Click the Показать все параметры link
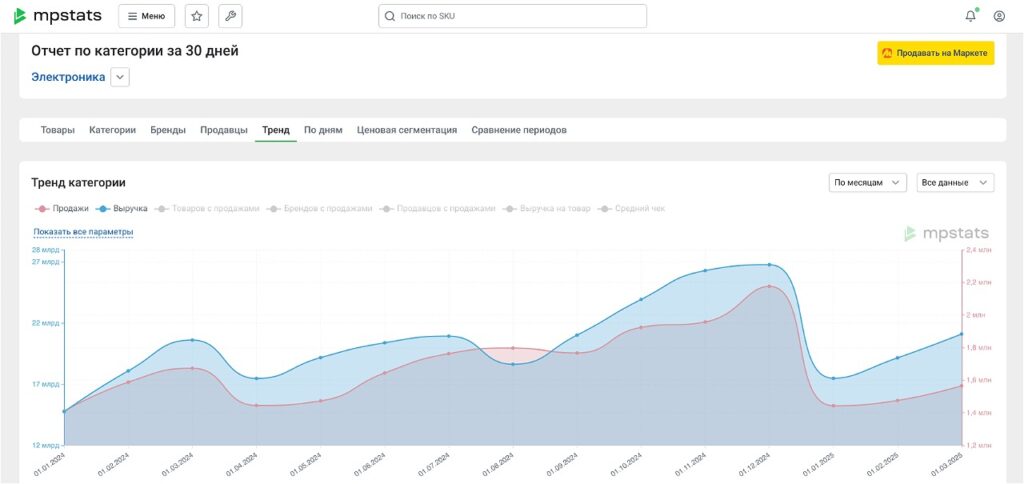Image resolution: width=1024 pixels, height=484 pixels. click(x=83, y=232)
